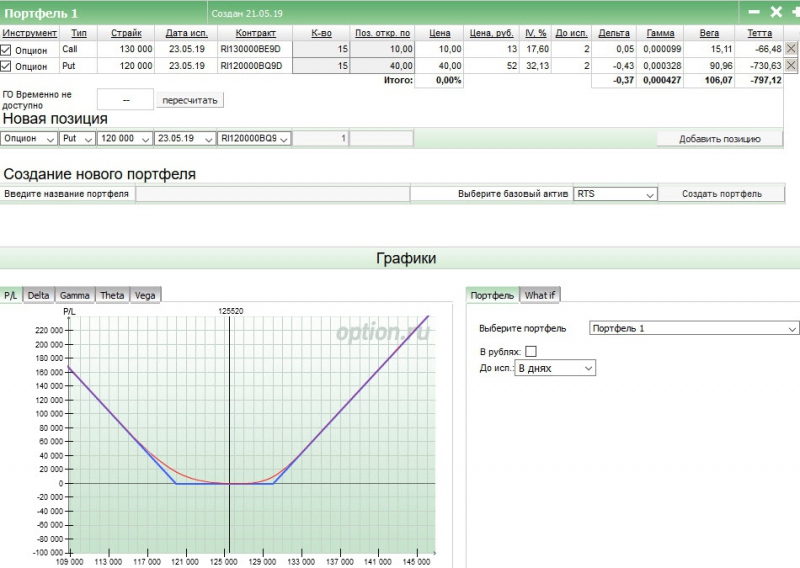Sort by the 'Вега' column header
The height and width of the screenshot is (568, 800).
pos(709,33)
